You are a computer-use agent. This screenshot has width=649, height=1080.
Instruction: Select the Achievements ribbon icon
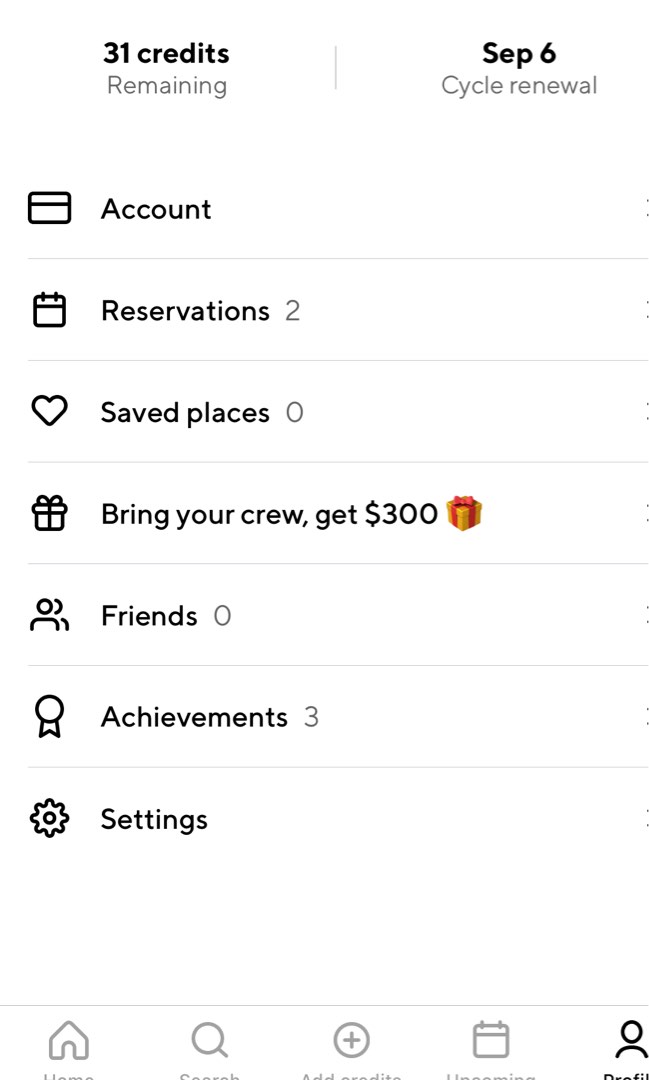click(x=49, y=716)
